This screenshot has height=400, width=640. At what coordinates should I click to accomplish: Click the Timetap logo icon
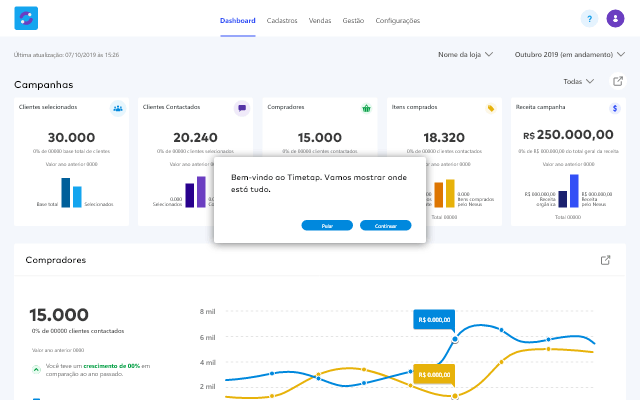26,19
